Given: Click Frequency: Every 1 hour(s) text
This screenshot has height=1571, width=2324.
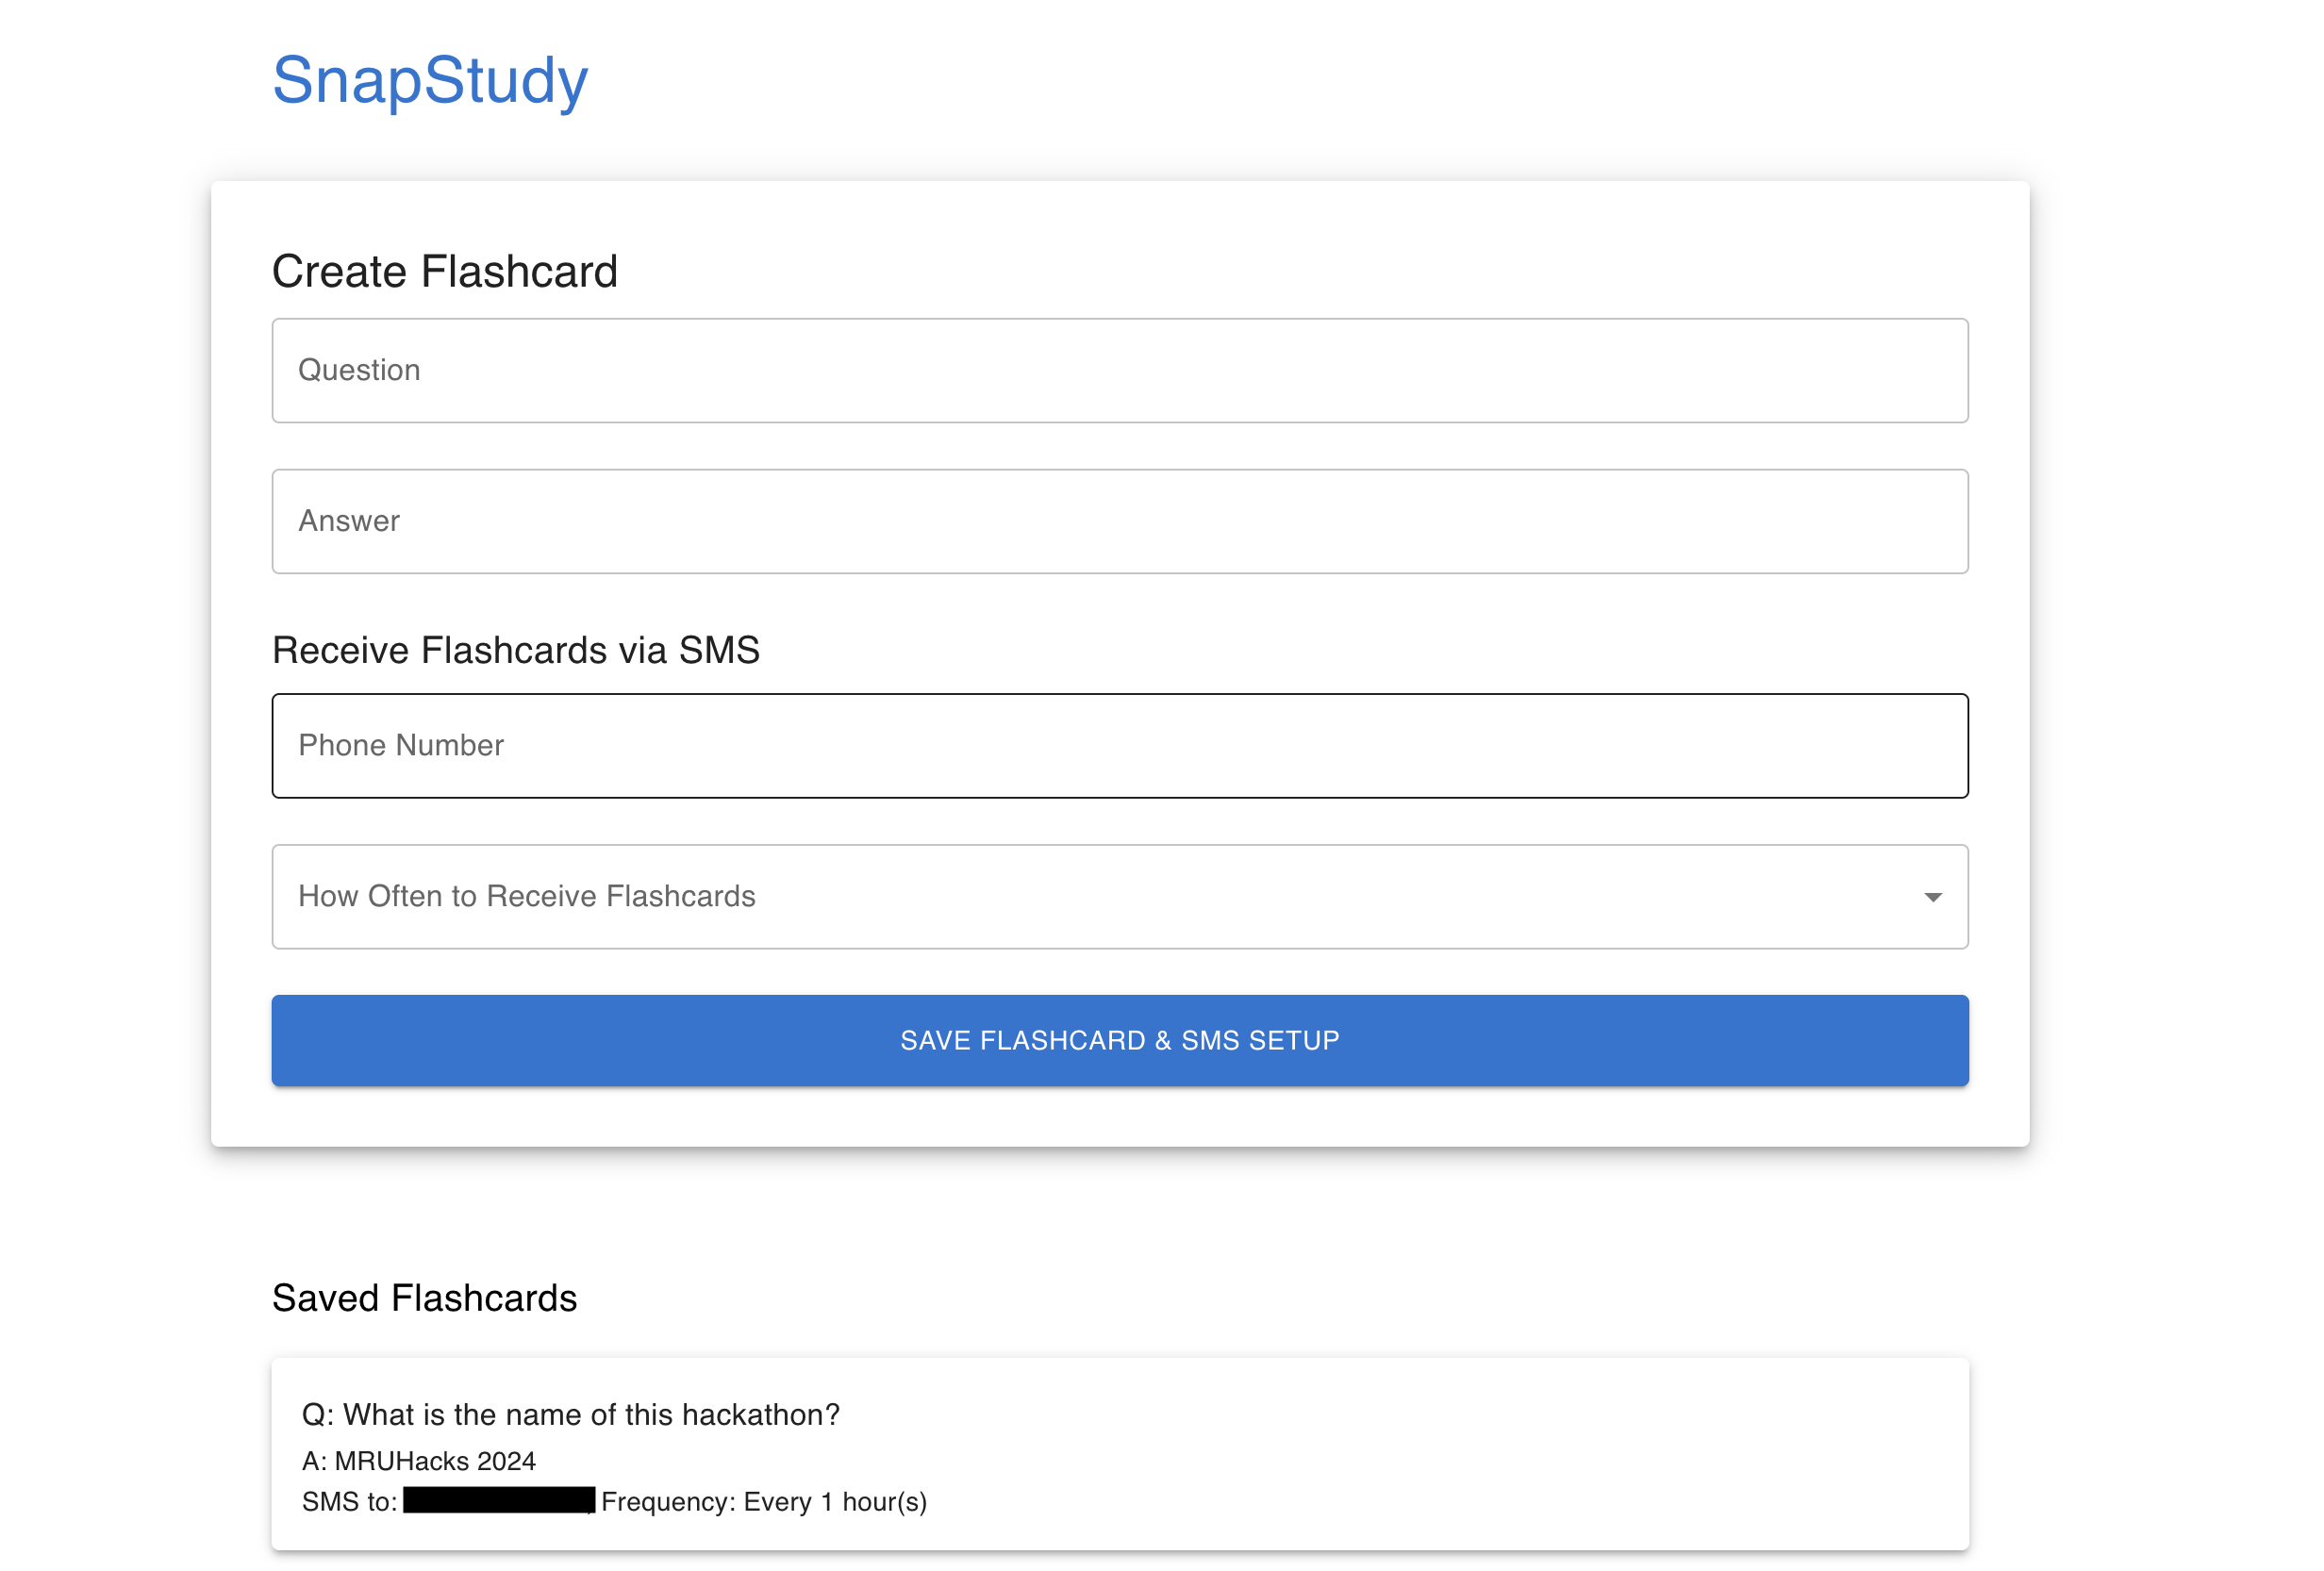Looking at the screenshot, I should click(x=764, y=1502).
